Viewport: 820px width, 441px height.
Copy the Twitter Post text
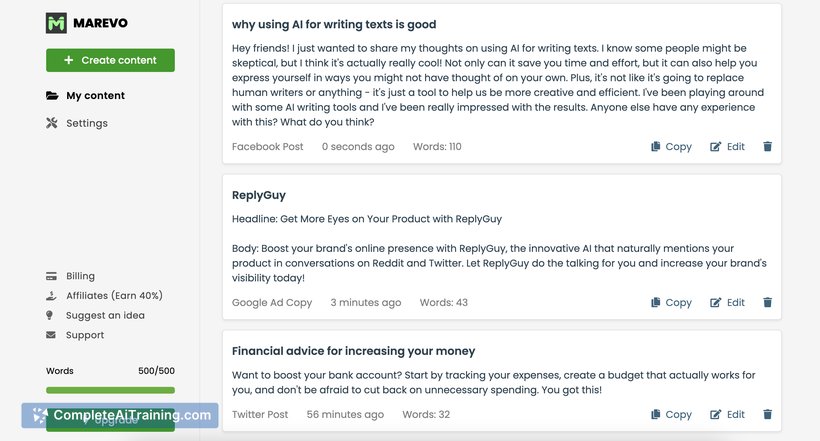(x=671, y=414)
